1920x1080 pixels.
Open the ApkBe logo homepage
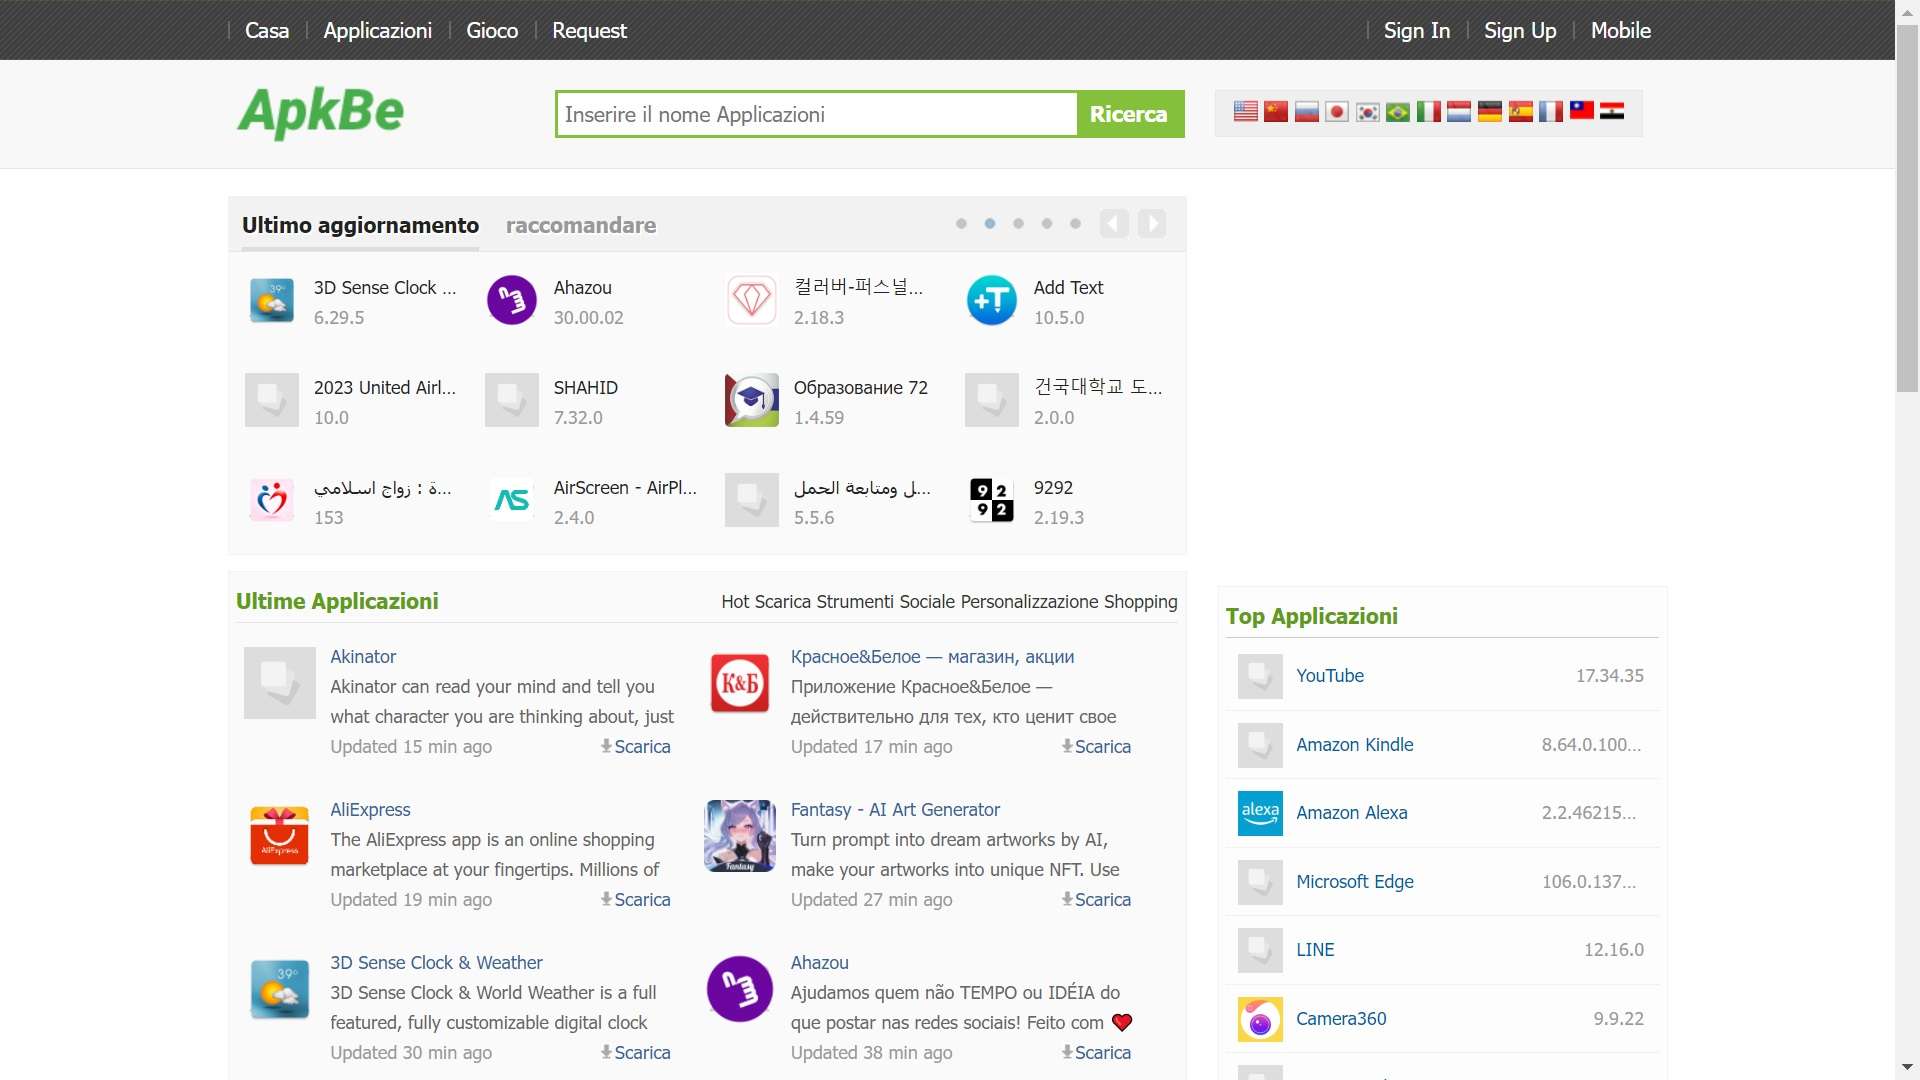321,112
